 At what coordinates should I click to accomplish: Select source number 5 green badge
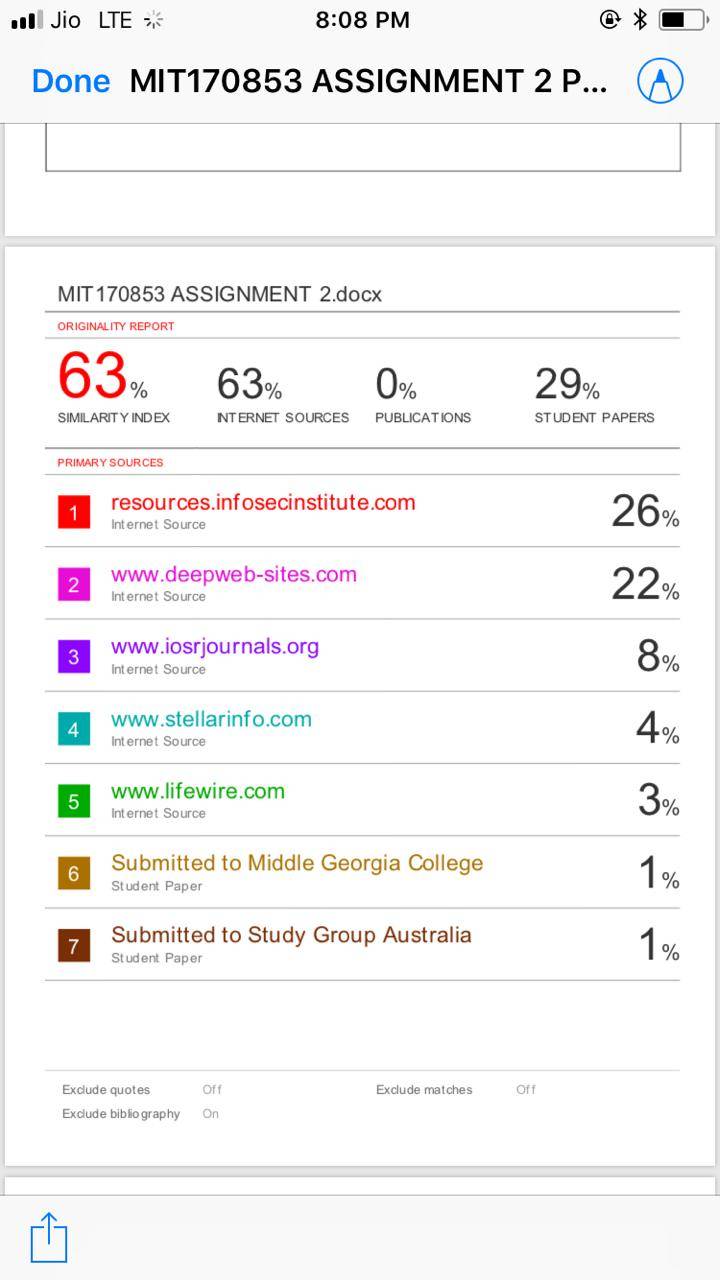pyautogui.click(x=74, y=801)
